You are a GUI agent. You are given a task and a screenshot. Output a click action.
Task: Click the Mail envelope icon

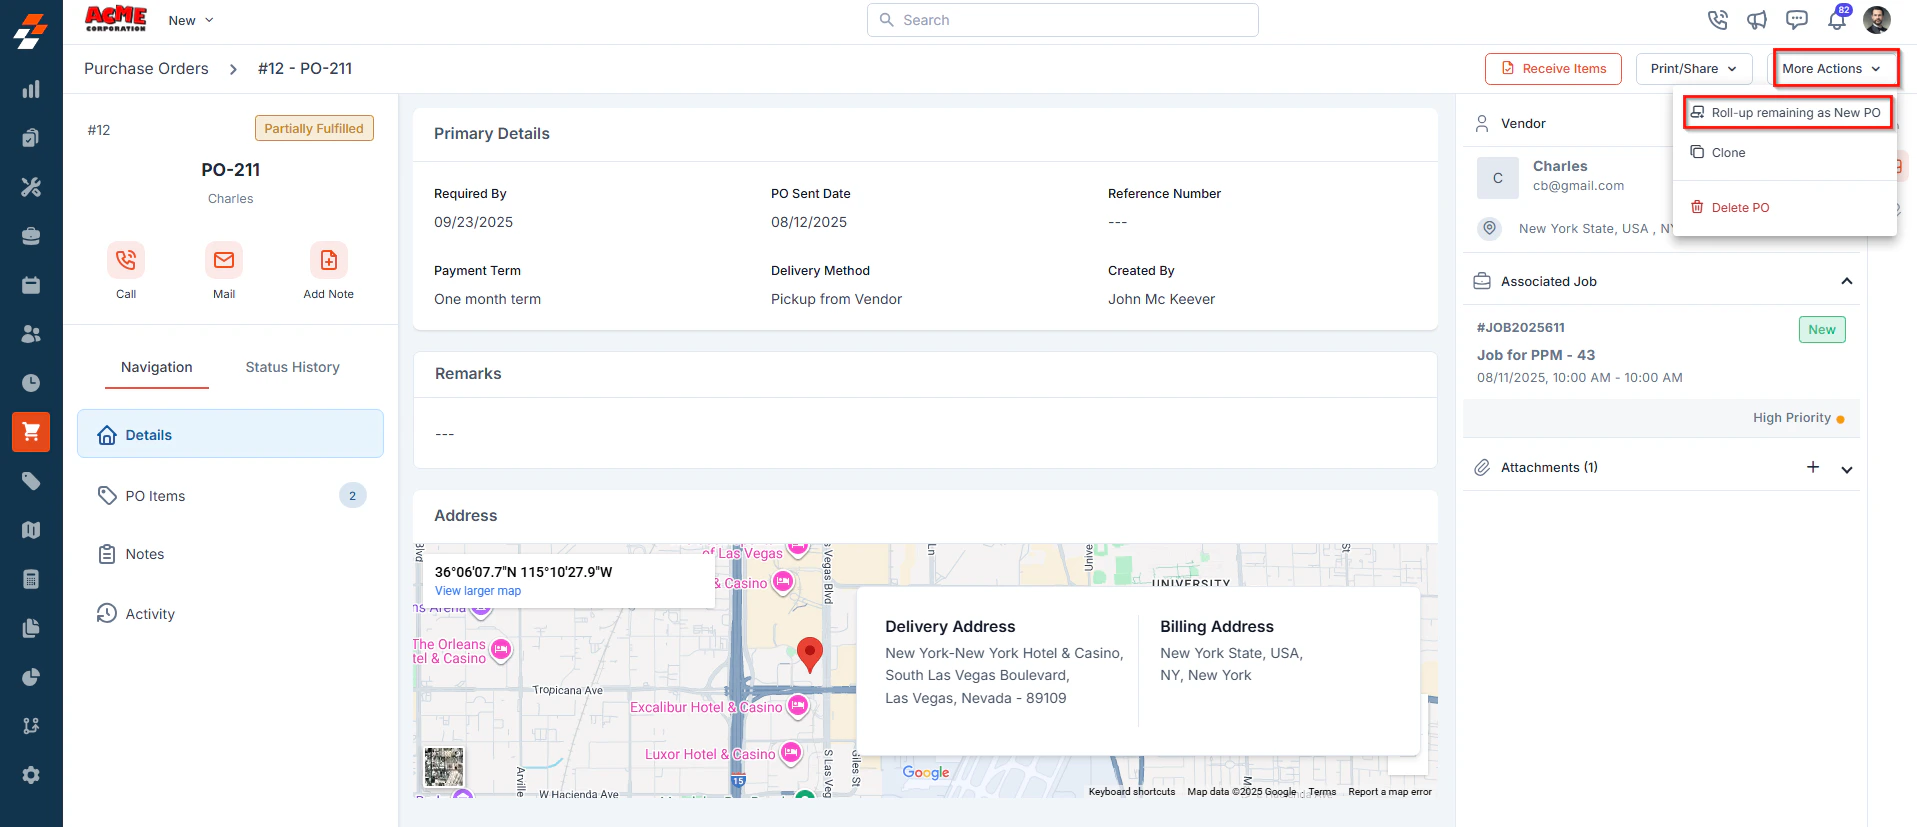[224, 260]
